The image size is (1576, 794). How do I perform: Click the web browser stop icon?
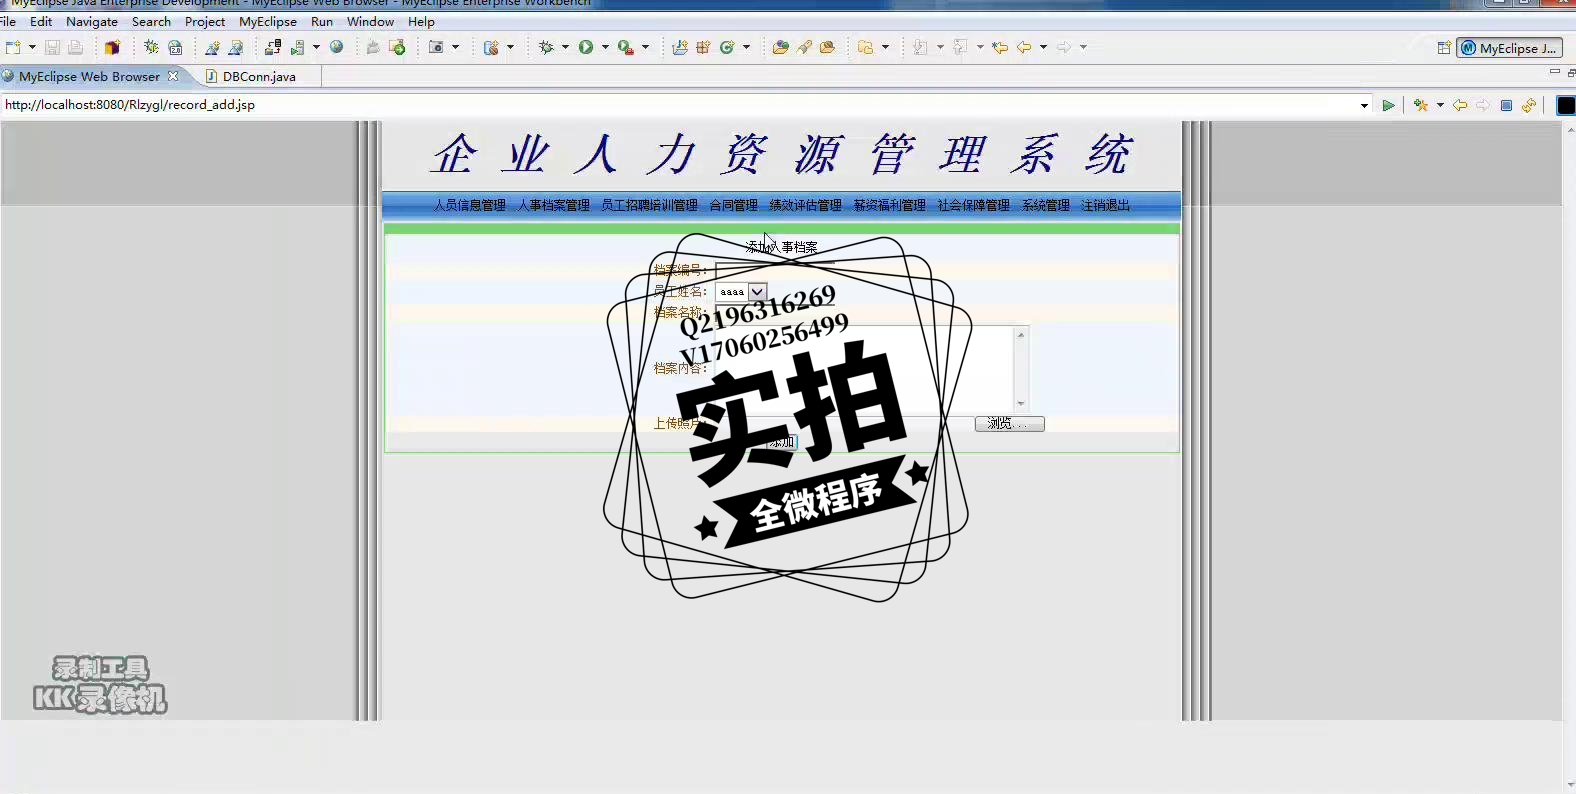[x=1506, y=105]
